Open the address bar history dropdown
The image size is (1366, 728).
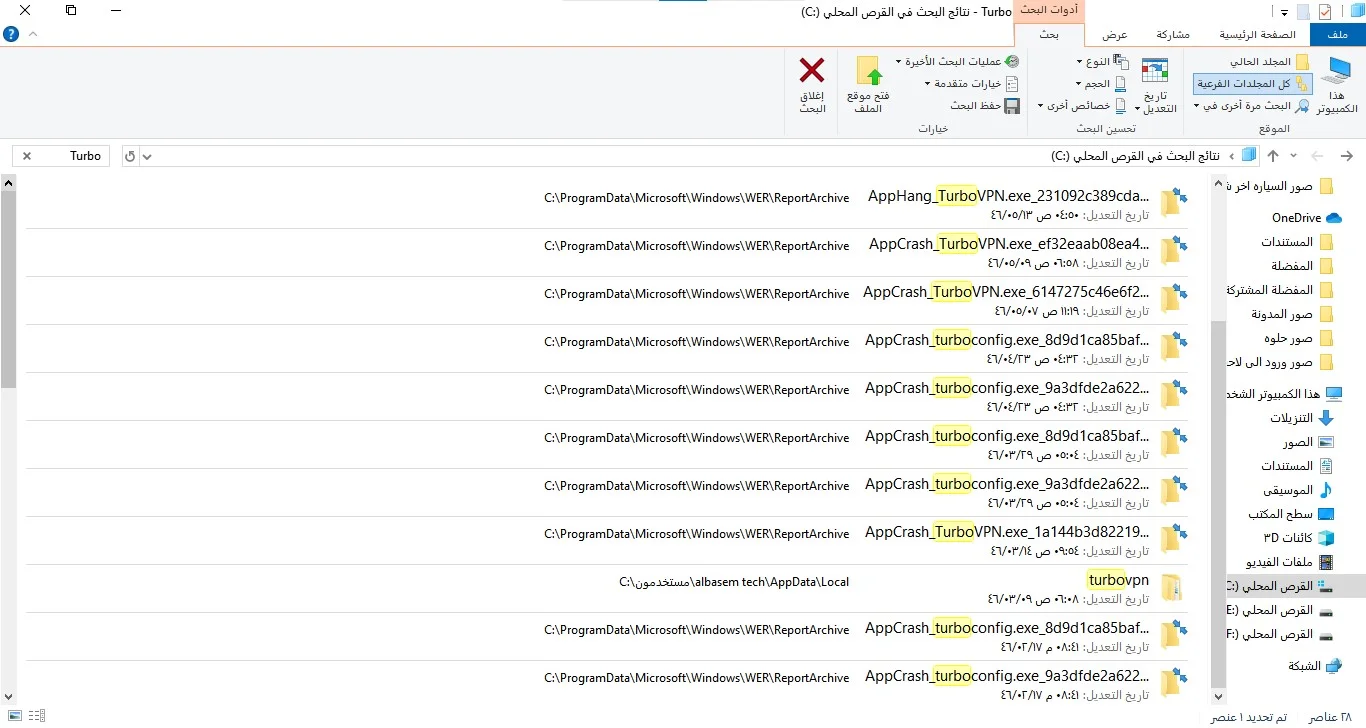click(147, 156)
